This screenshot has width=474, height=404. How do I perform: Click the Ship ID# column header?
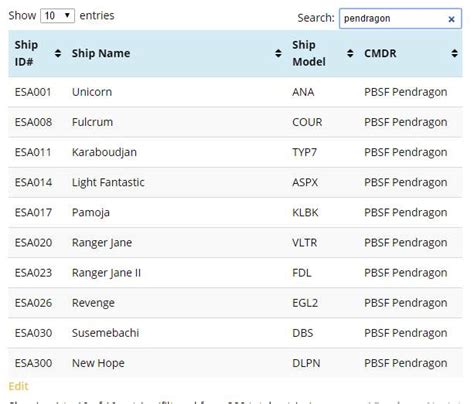pos(37,53)
